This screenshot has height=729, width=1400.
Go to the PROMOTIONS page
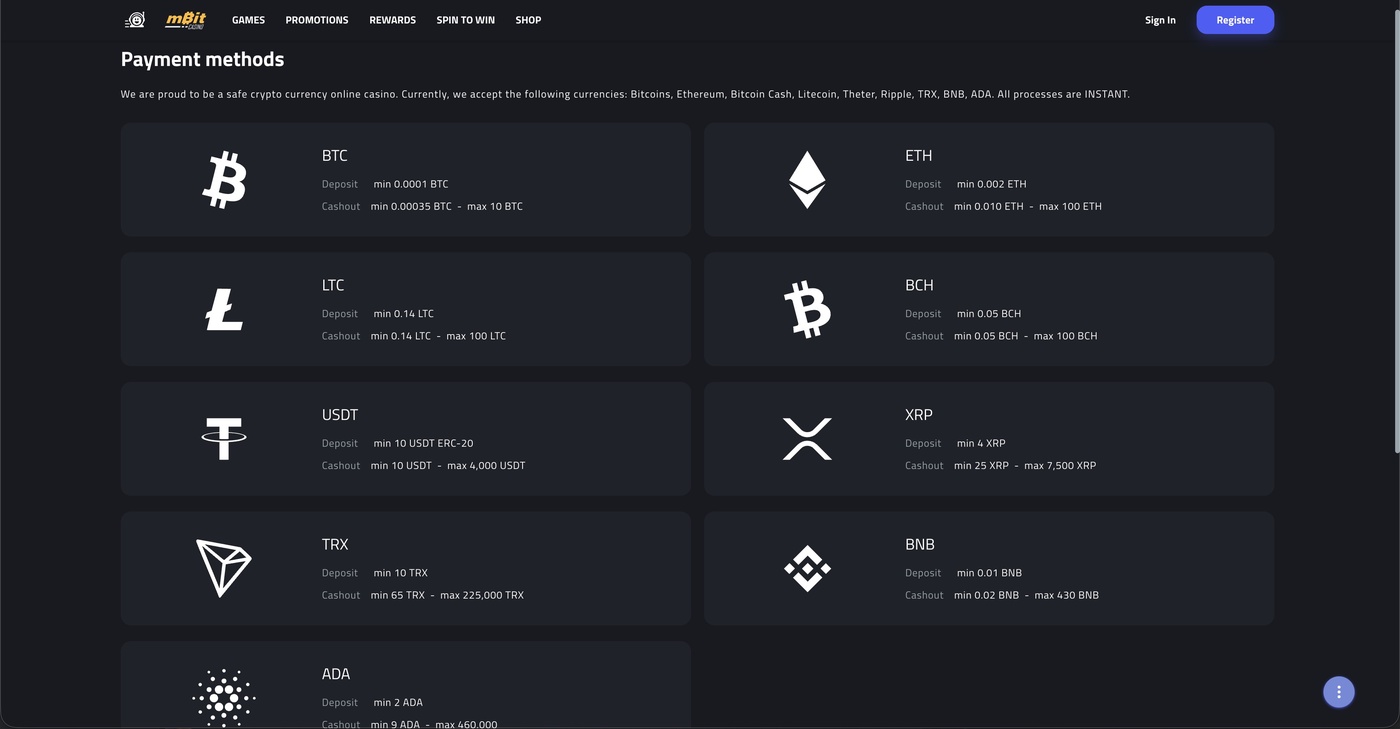click(317, 20)
